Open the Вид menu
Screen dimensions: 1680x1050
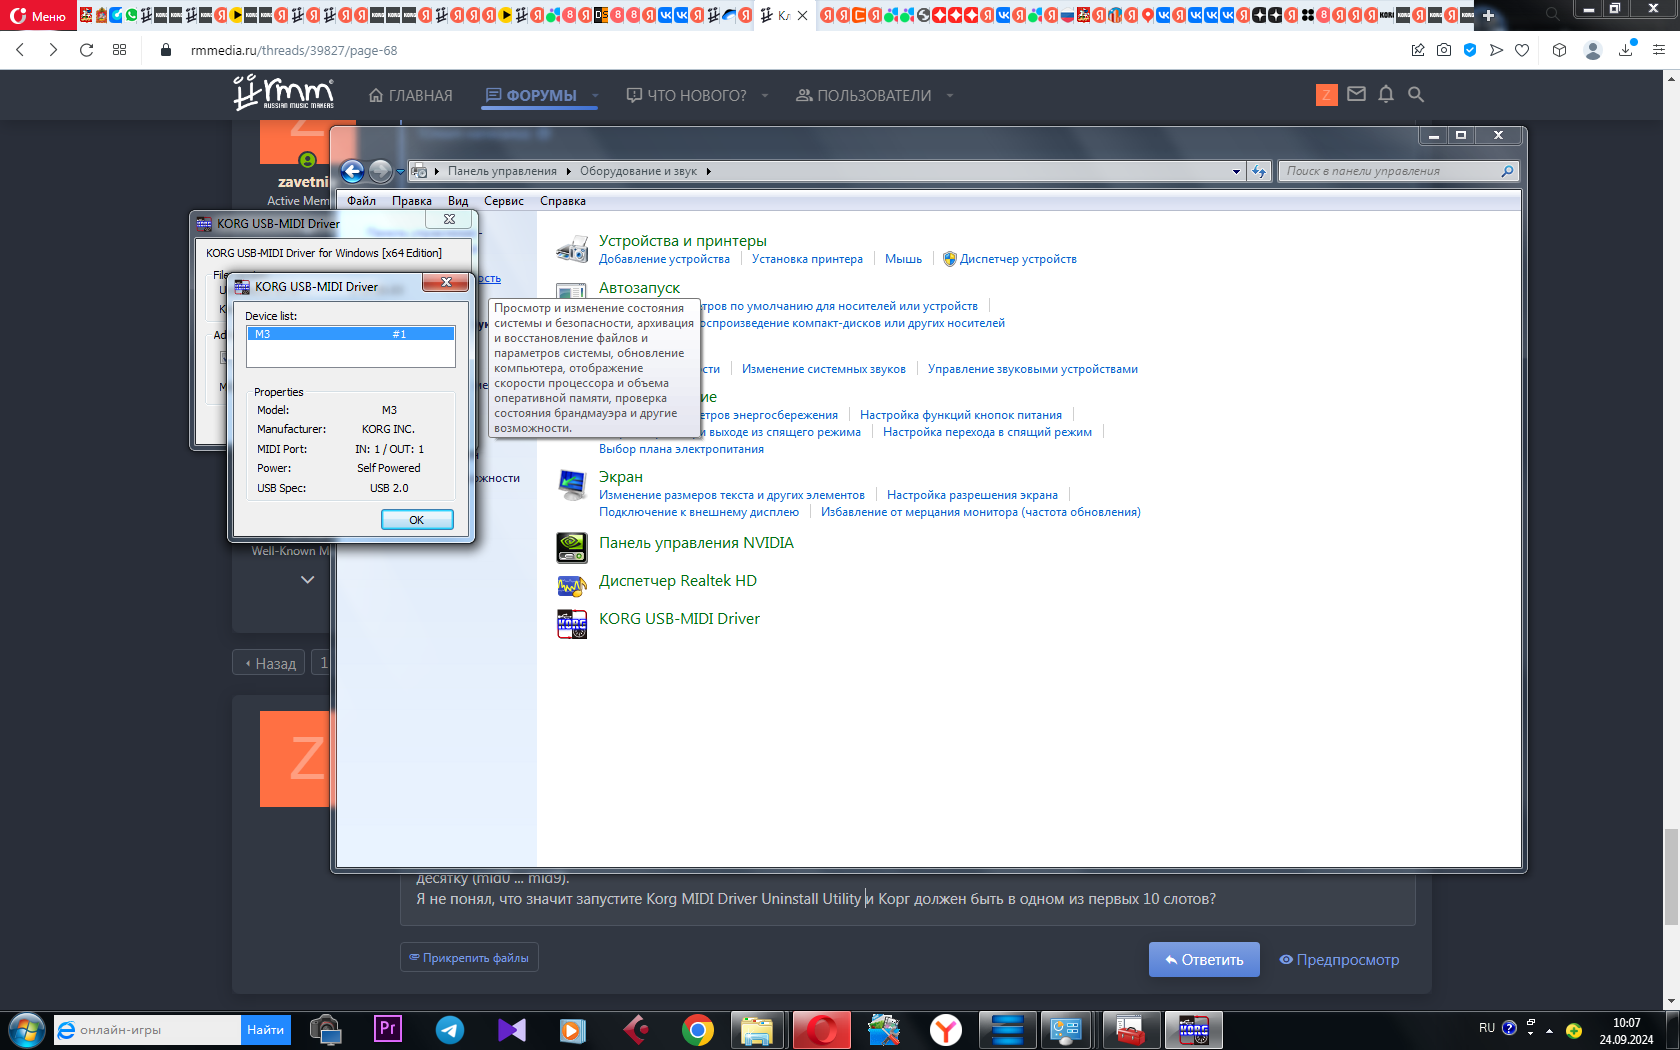click(x=458, y=201)
